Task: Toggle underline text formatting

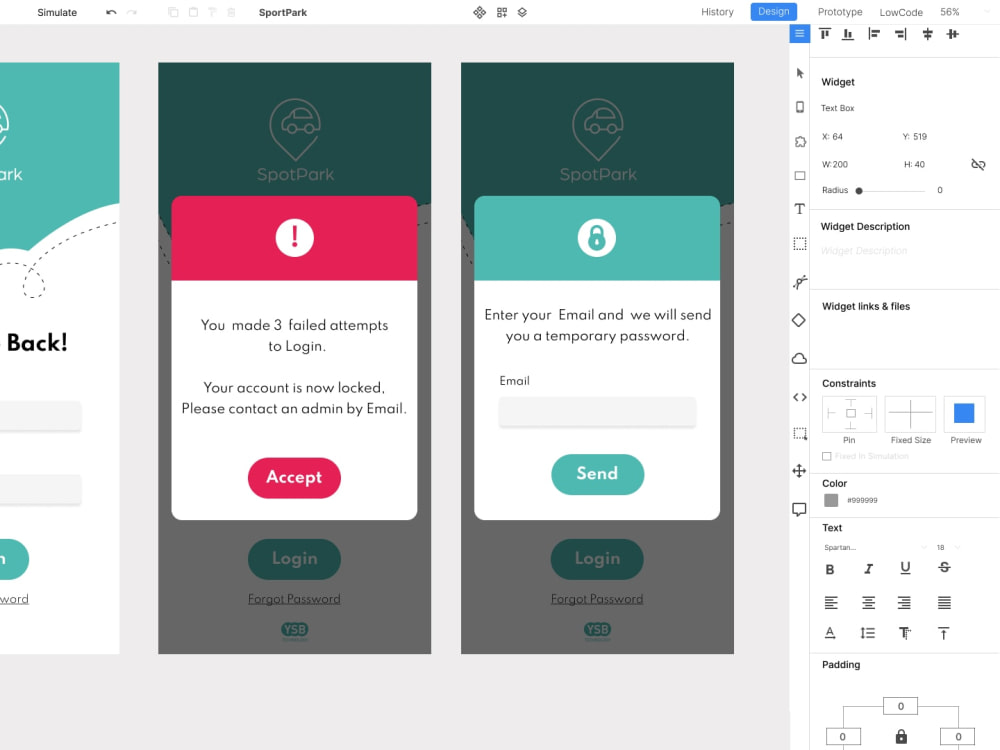Action: (905, 568)
